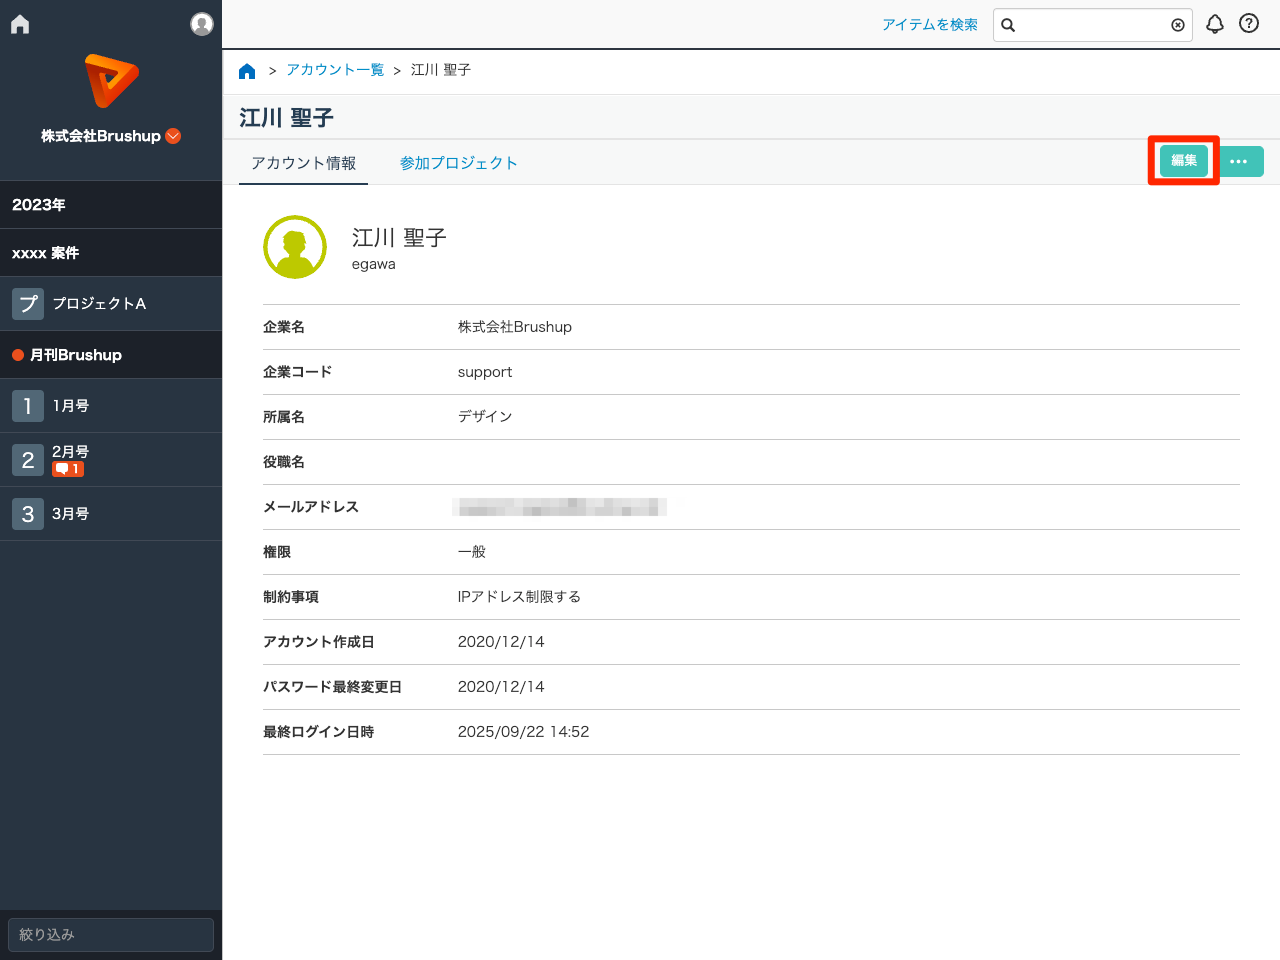Select the プロジェクトA project icon
The height and width of the screenshot is (960, 1280).
click(x=27, y=302)
